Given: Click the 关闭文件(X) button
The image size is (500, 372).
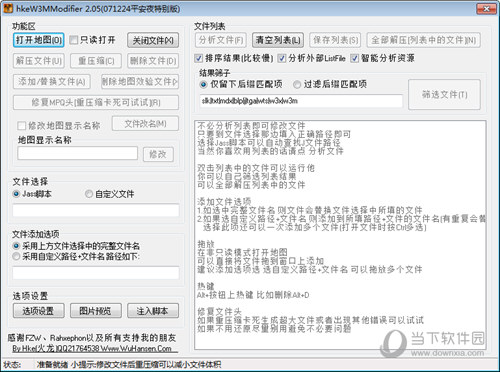Looking at the screenshot, I should [153, 40].
